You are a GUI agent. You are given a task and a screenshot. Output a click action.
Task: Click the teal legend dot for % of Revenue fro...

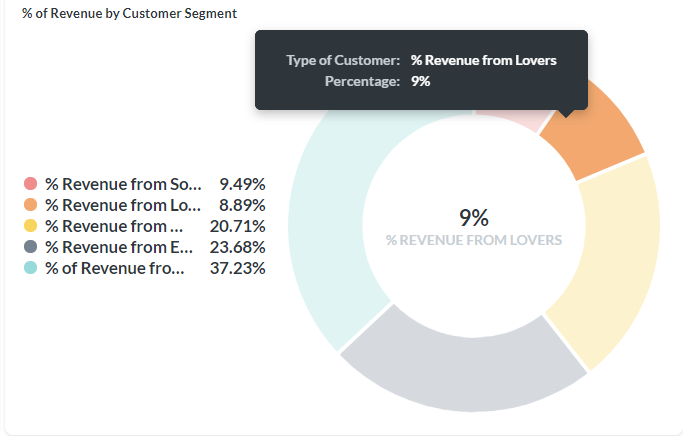point(30,267)
